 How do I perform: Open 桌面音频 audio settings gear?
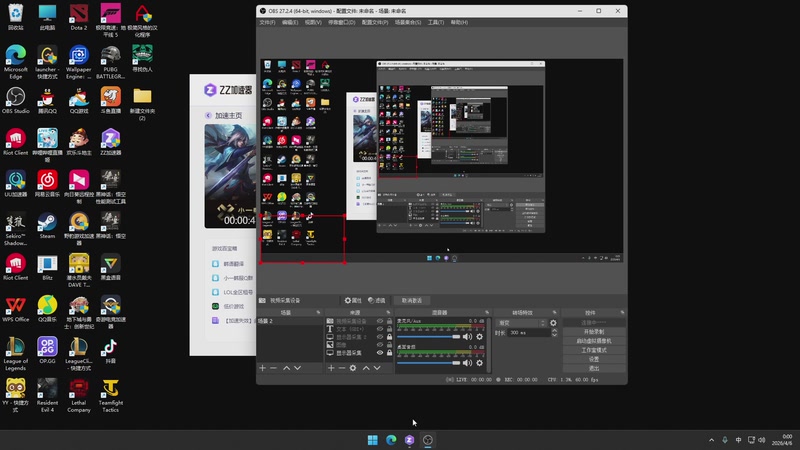point(480,363)
